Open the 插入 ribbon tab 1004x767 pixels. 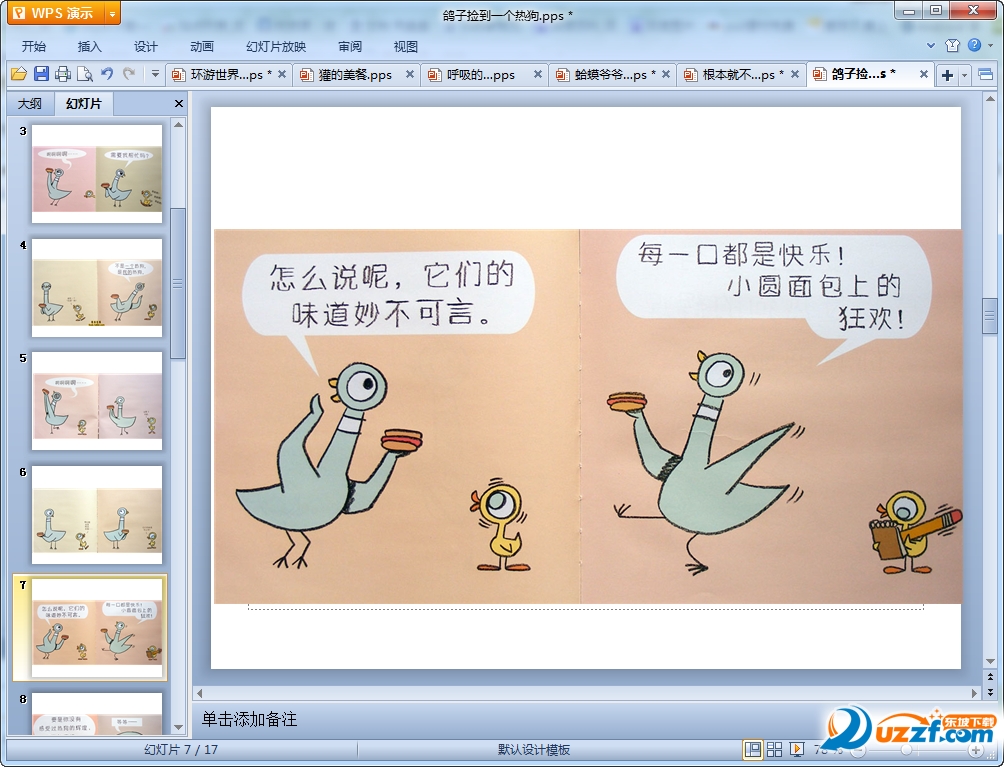tap(90, 47)
